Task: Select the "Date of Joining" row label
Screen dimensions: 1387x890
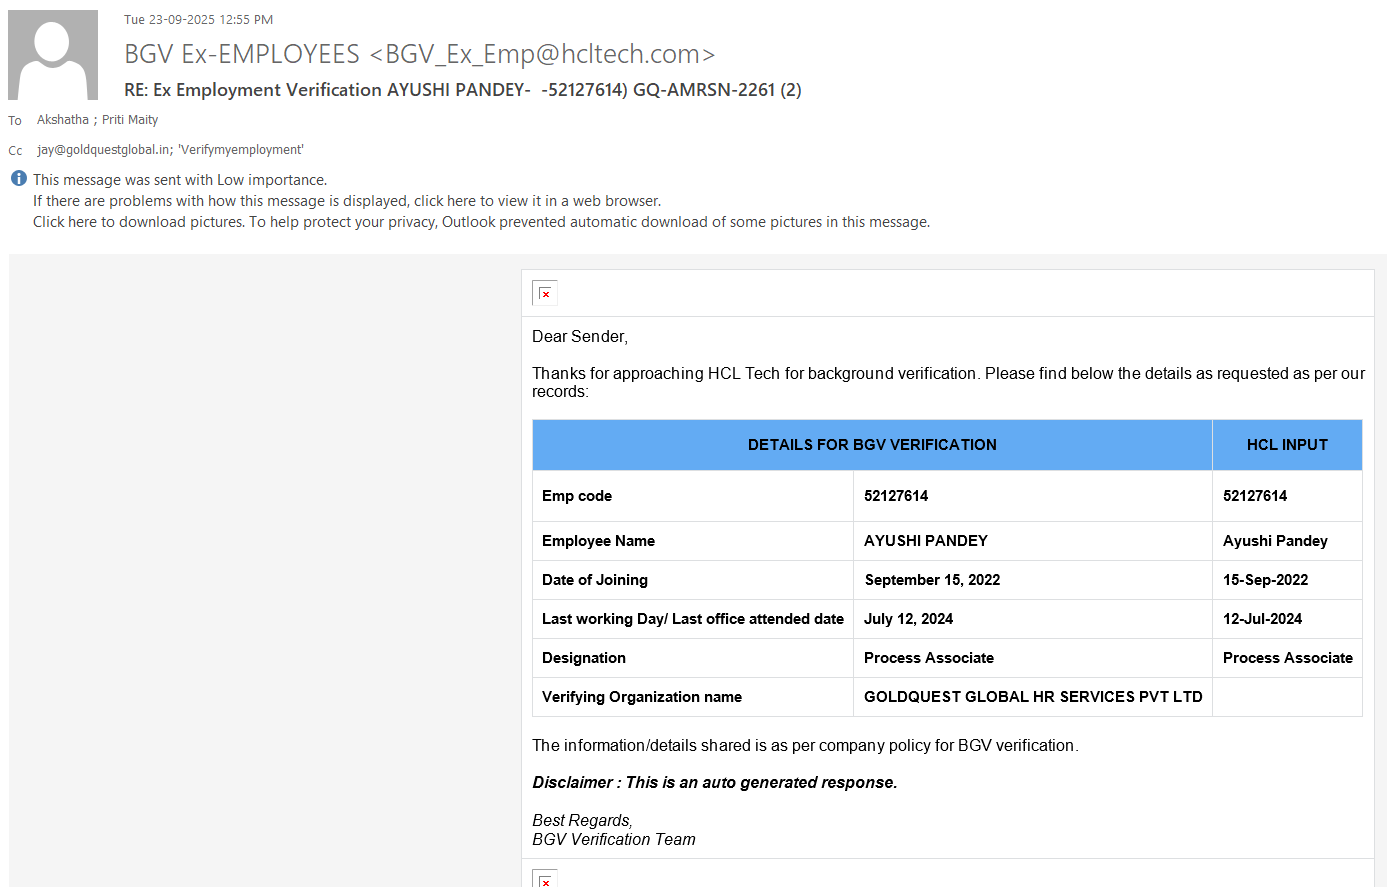Action: [x=595, y=580]
